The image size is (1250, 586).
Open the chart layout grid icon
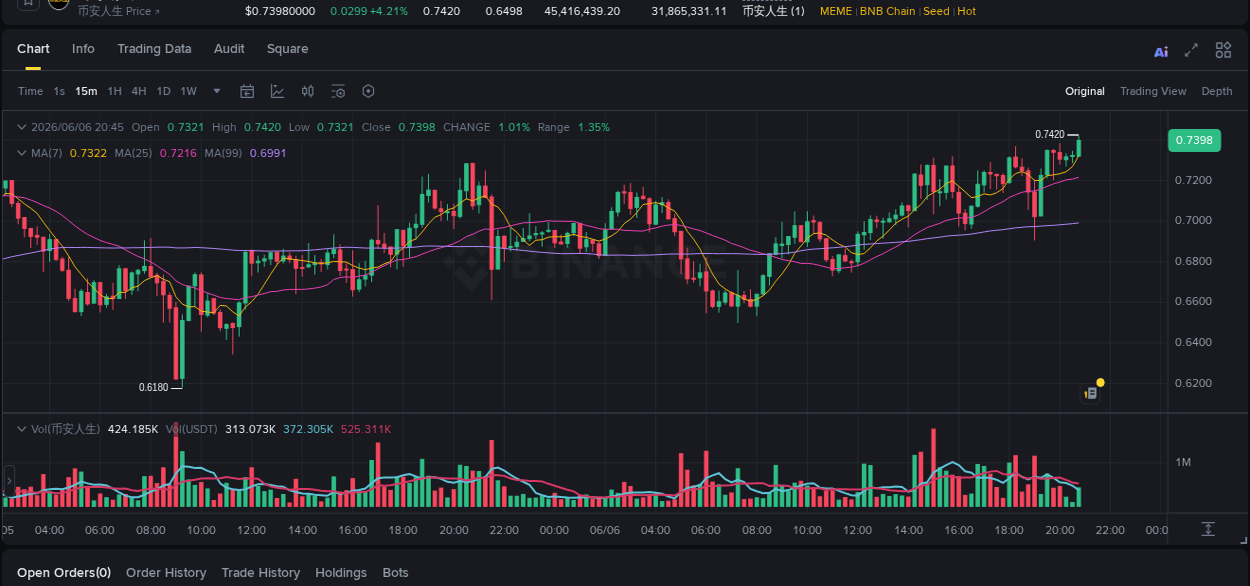1223,50
